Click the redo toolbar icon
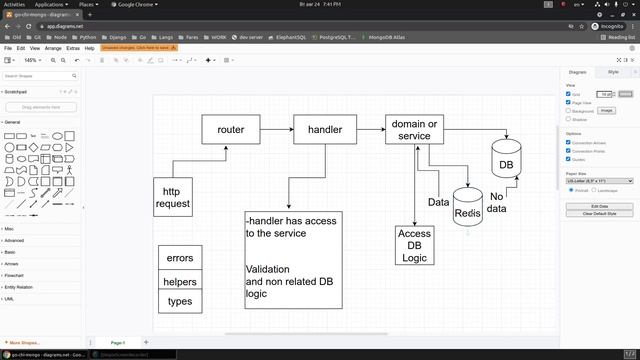This screenshot has height=360, width=640. (88, 60)
